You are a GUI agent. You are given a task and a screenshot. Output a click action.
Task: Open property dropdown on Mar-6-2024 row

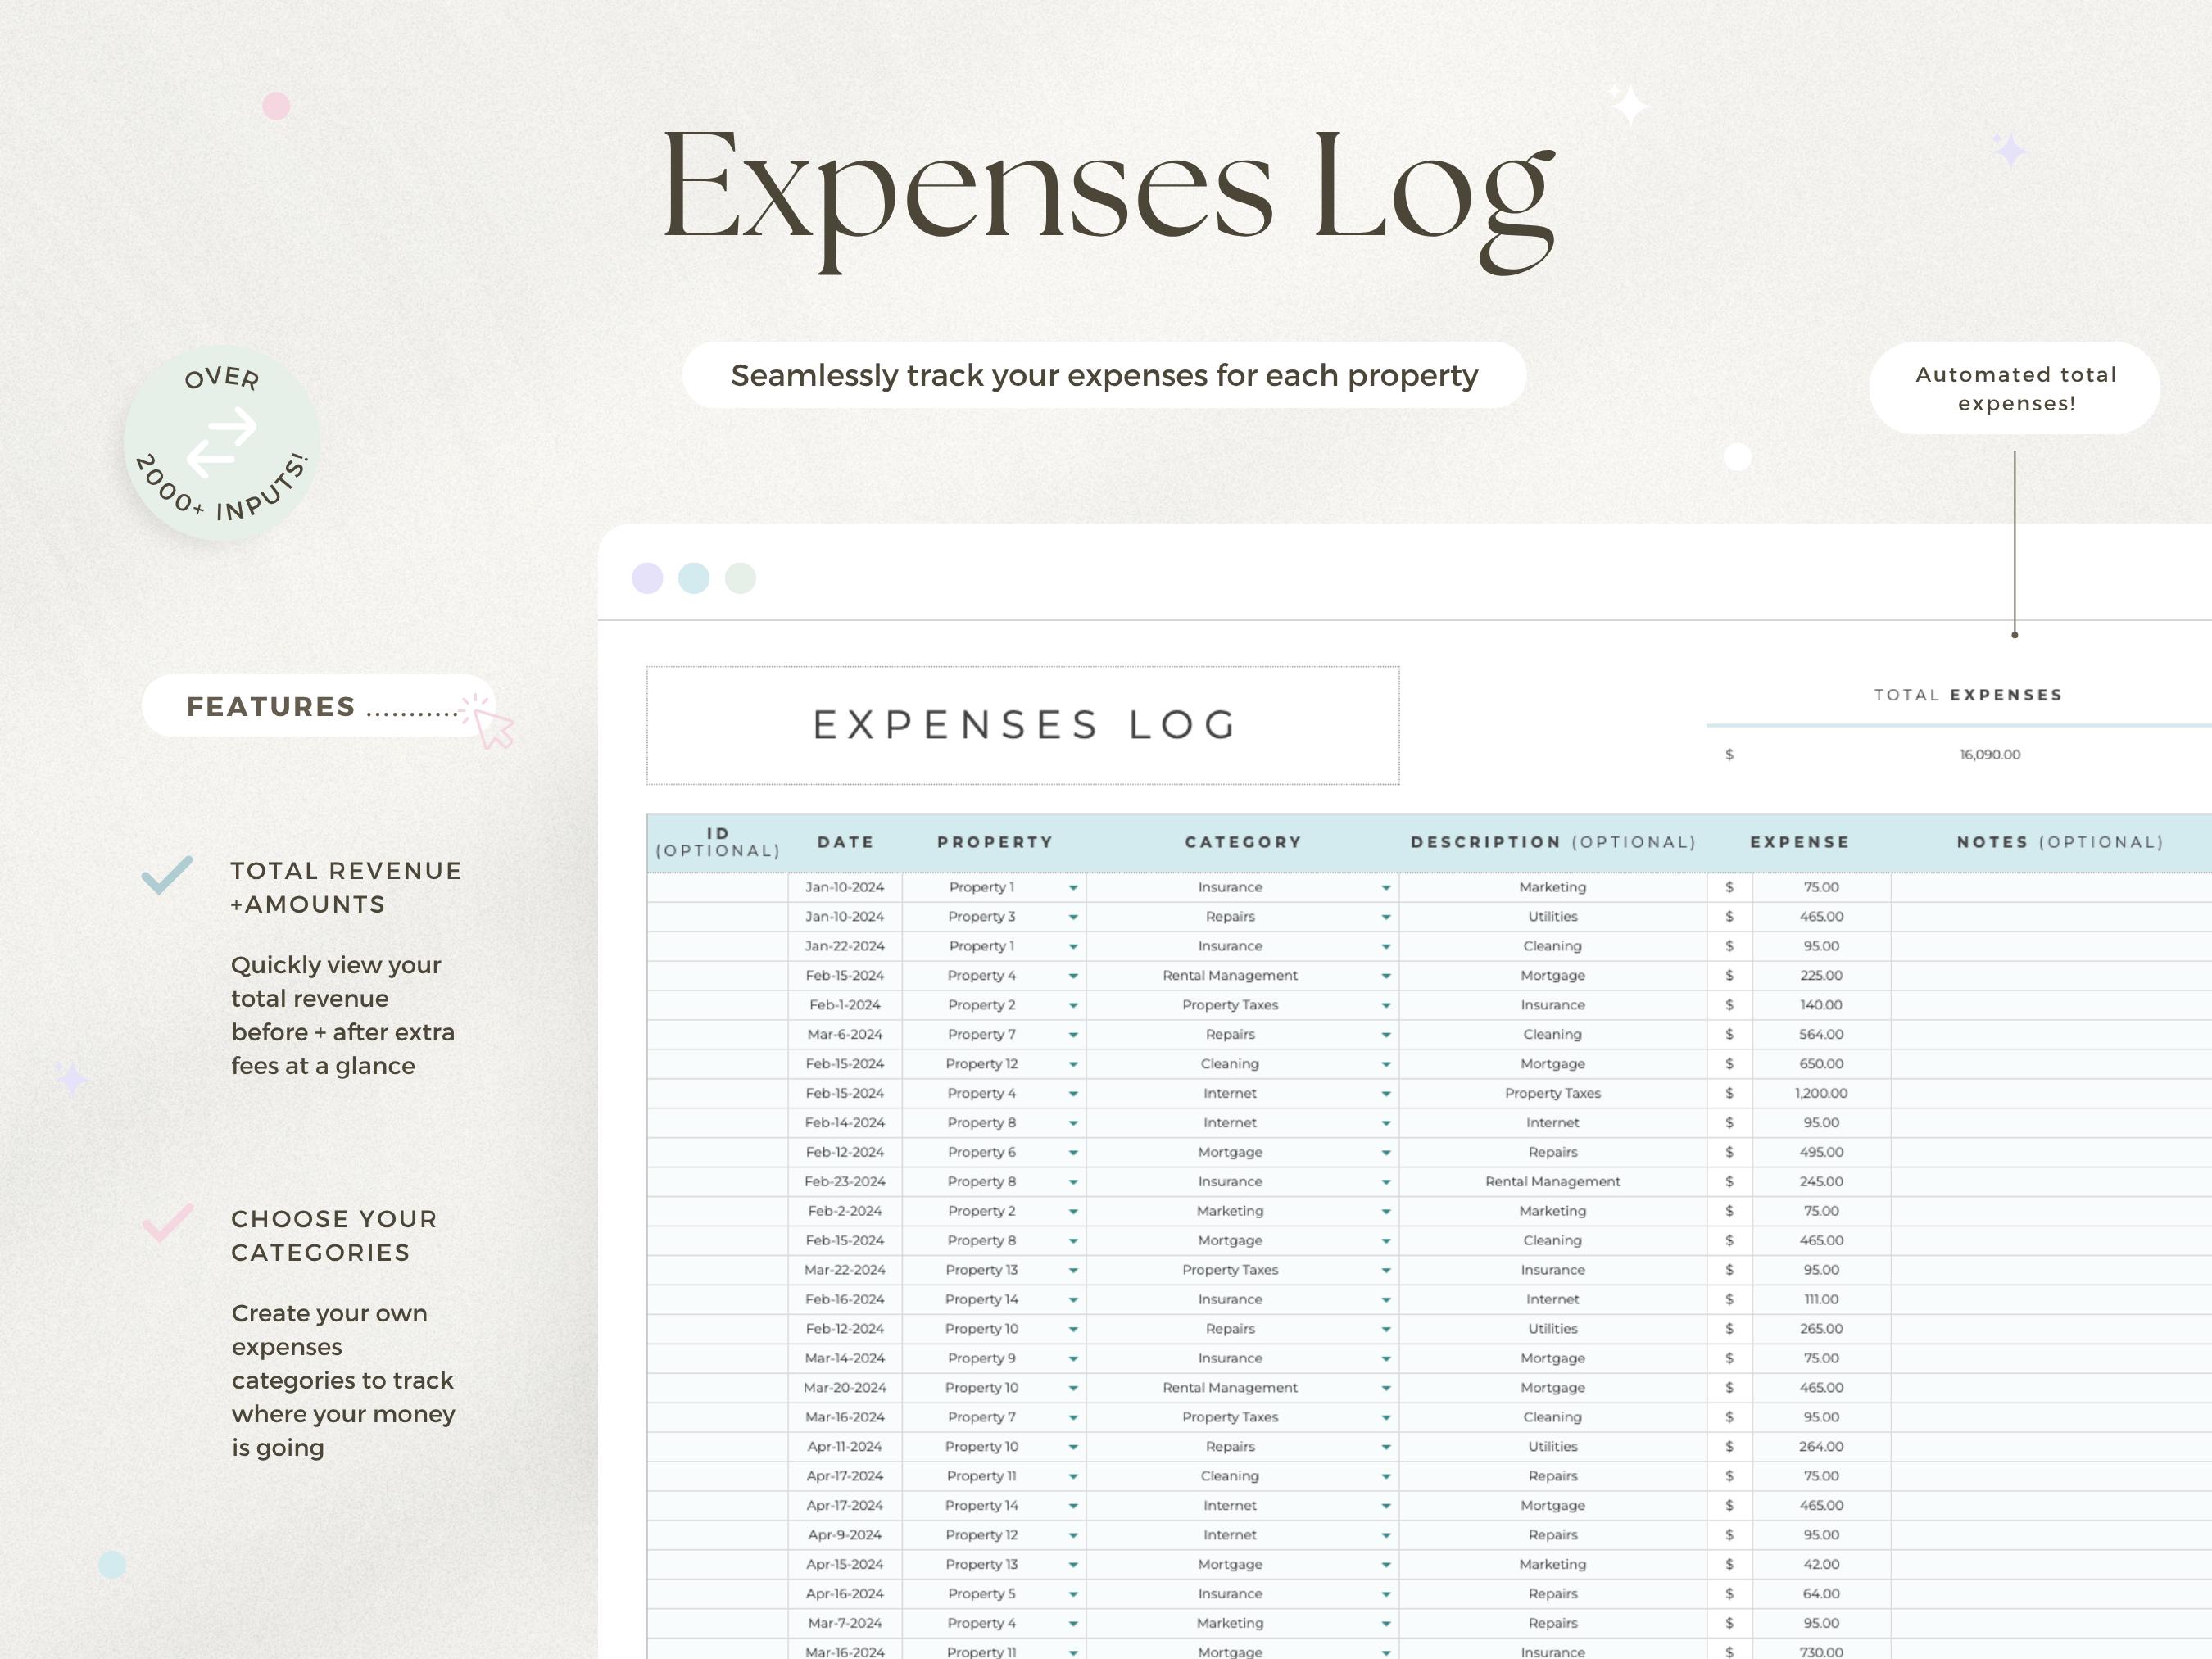pyautogui.click(x=1073, y=1034)
